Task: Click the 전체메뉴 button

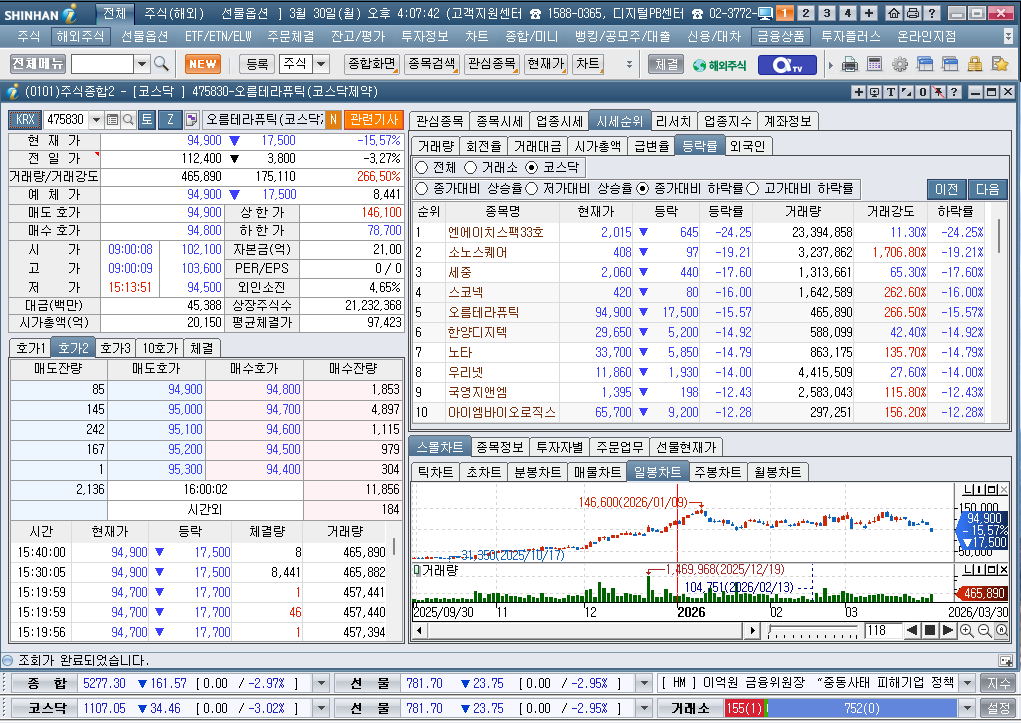Action: [38, 64]
